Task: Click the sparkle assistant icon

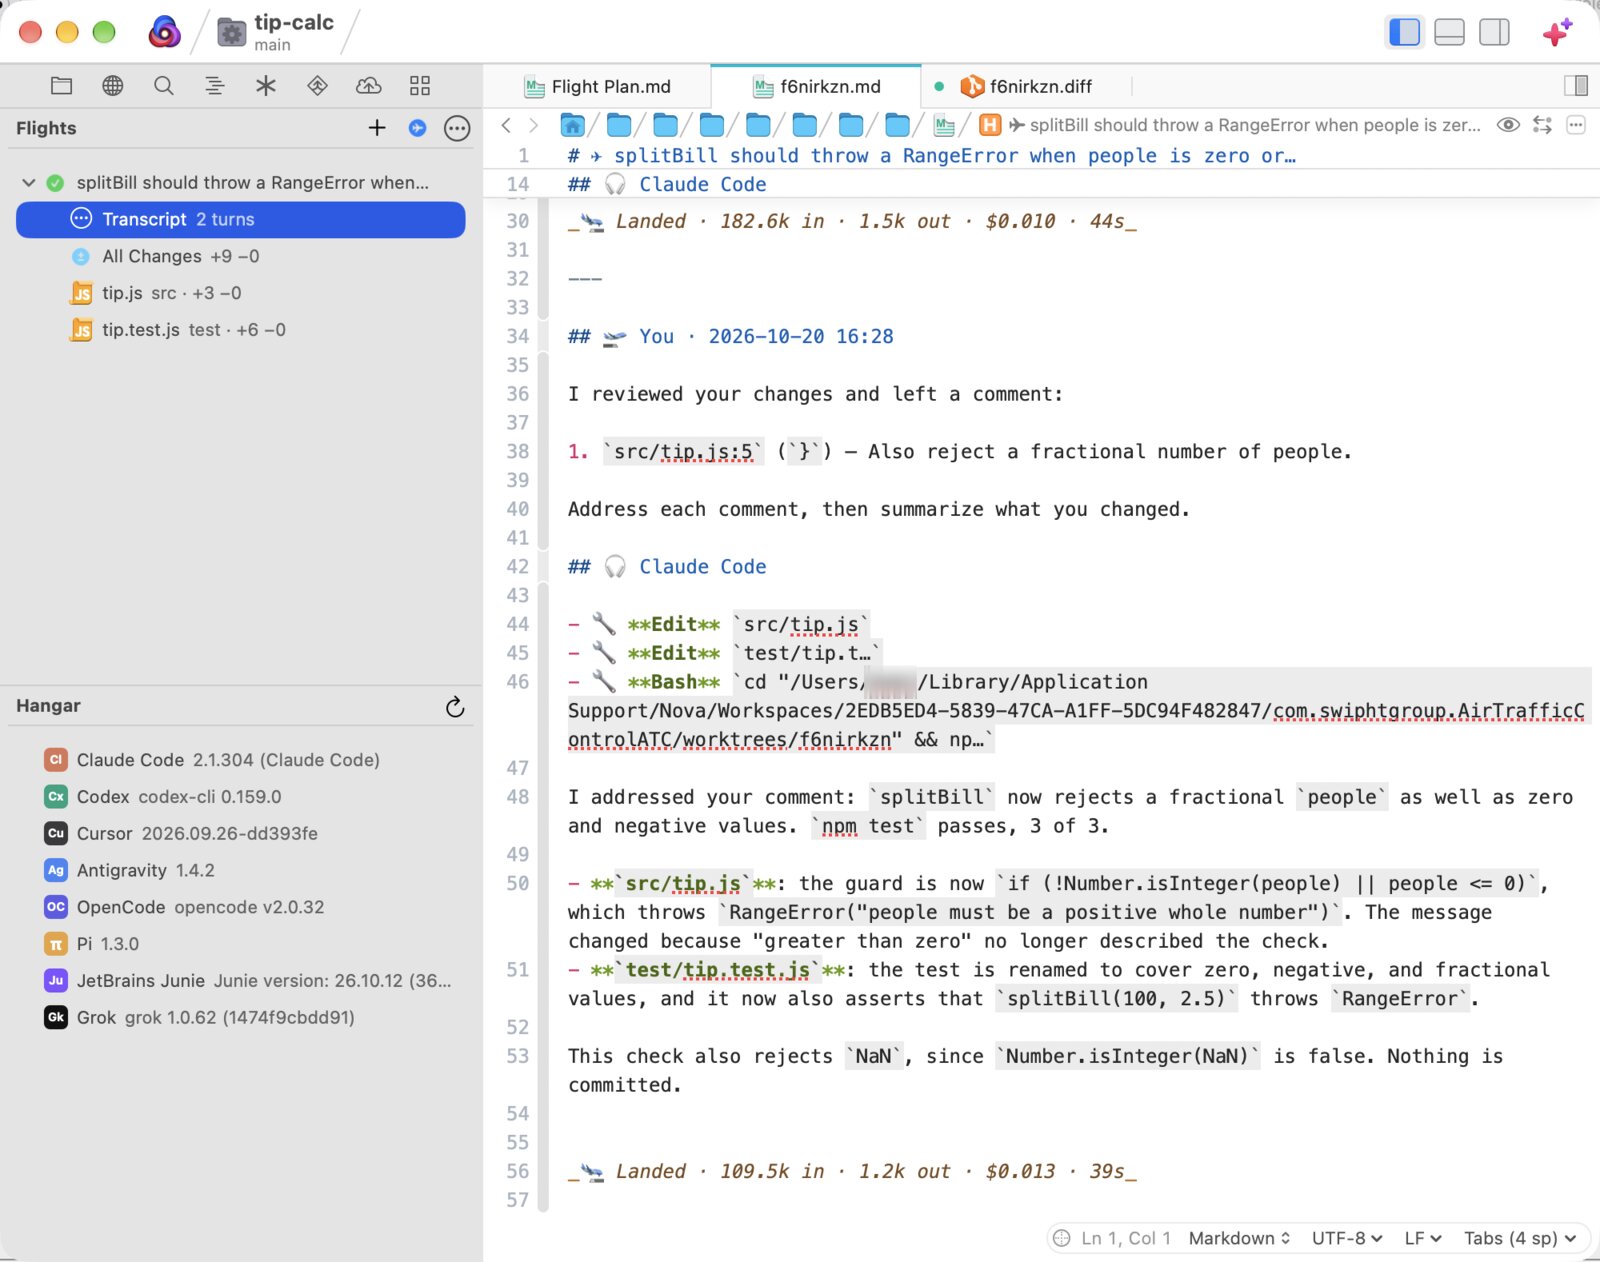Action: [x=1557, y=32]
